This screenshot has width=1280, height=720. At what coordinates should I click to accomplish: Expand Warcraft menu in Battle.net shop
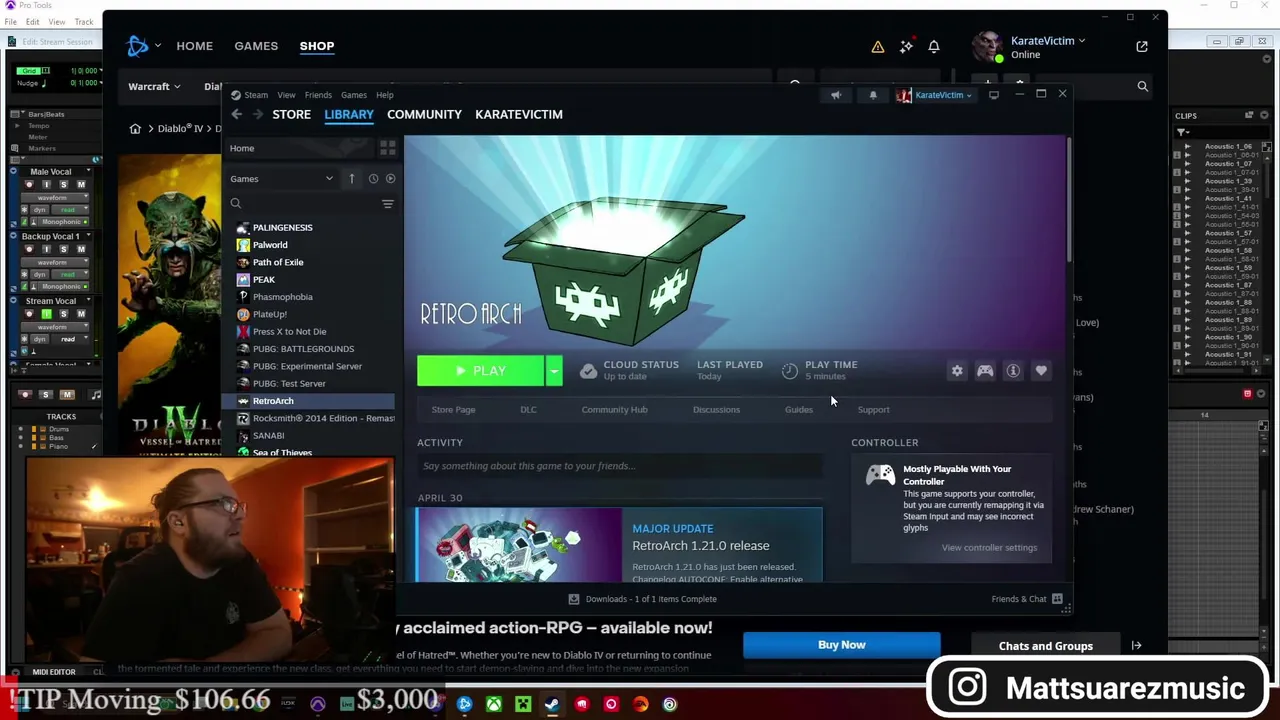click(154, 87)
